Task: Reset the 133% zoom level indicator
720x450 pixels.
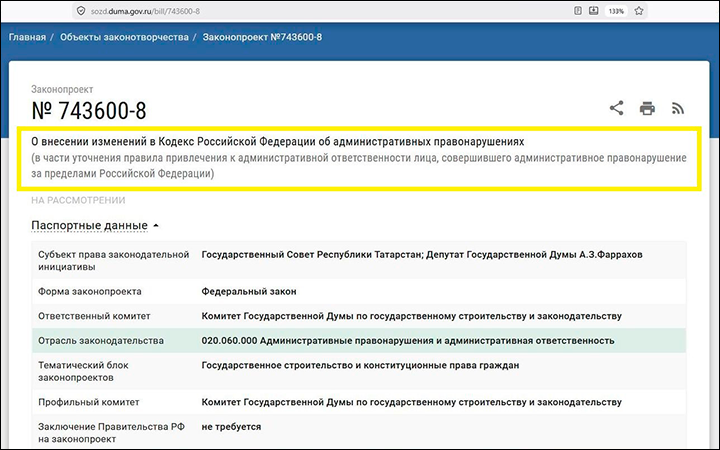Action: point(616,11)
